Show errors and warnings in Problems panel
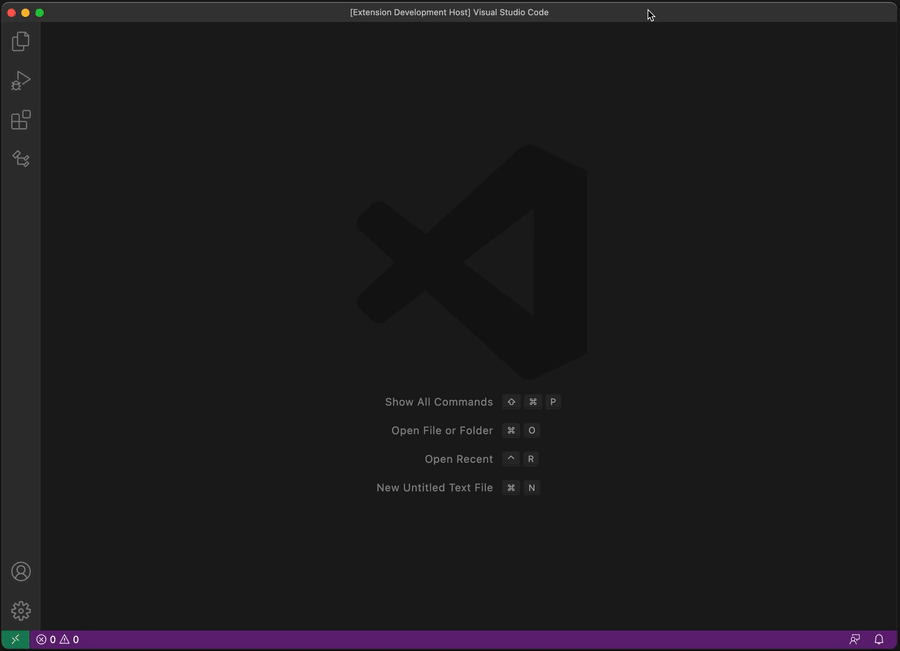 (x=57, y=639)
